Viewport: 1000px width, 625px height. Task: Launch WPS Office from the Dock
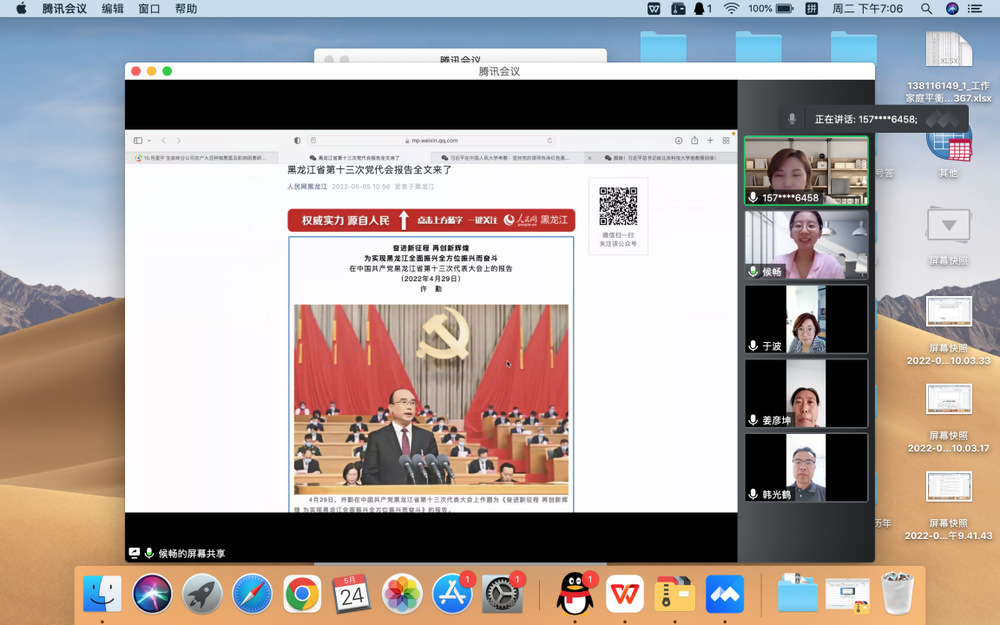625,593
